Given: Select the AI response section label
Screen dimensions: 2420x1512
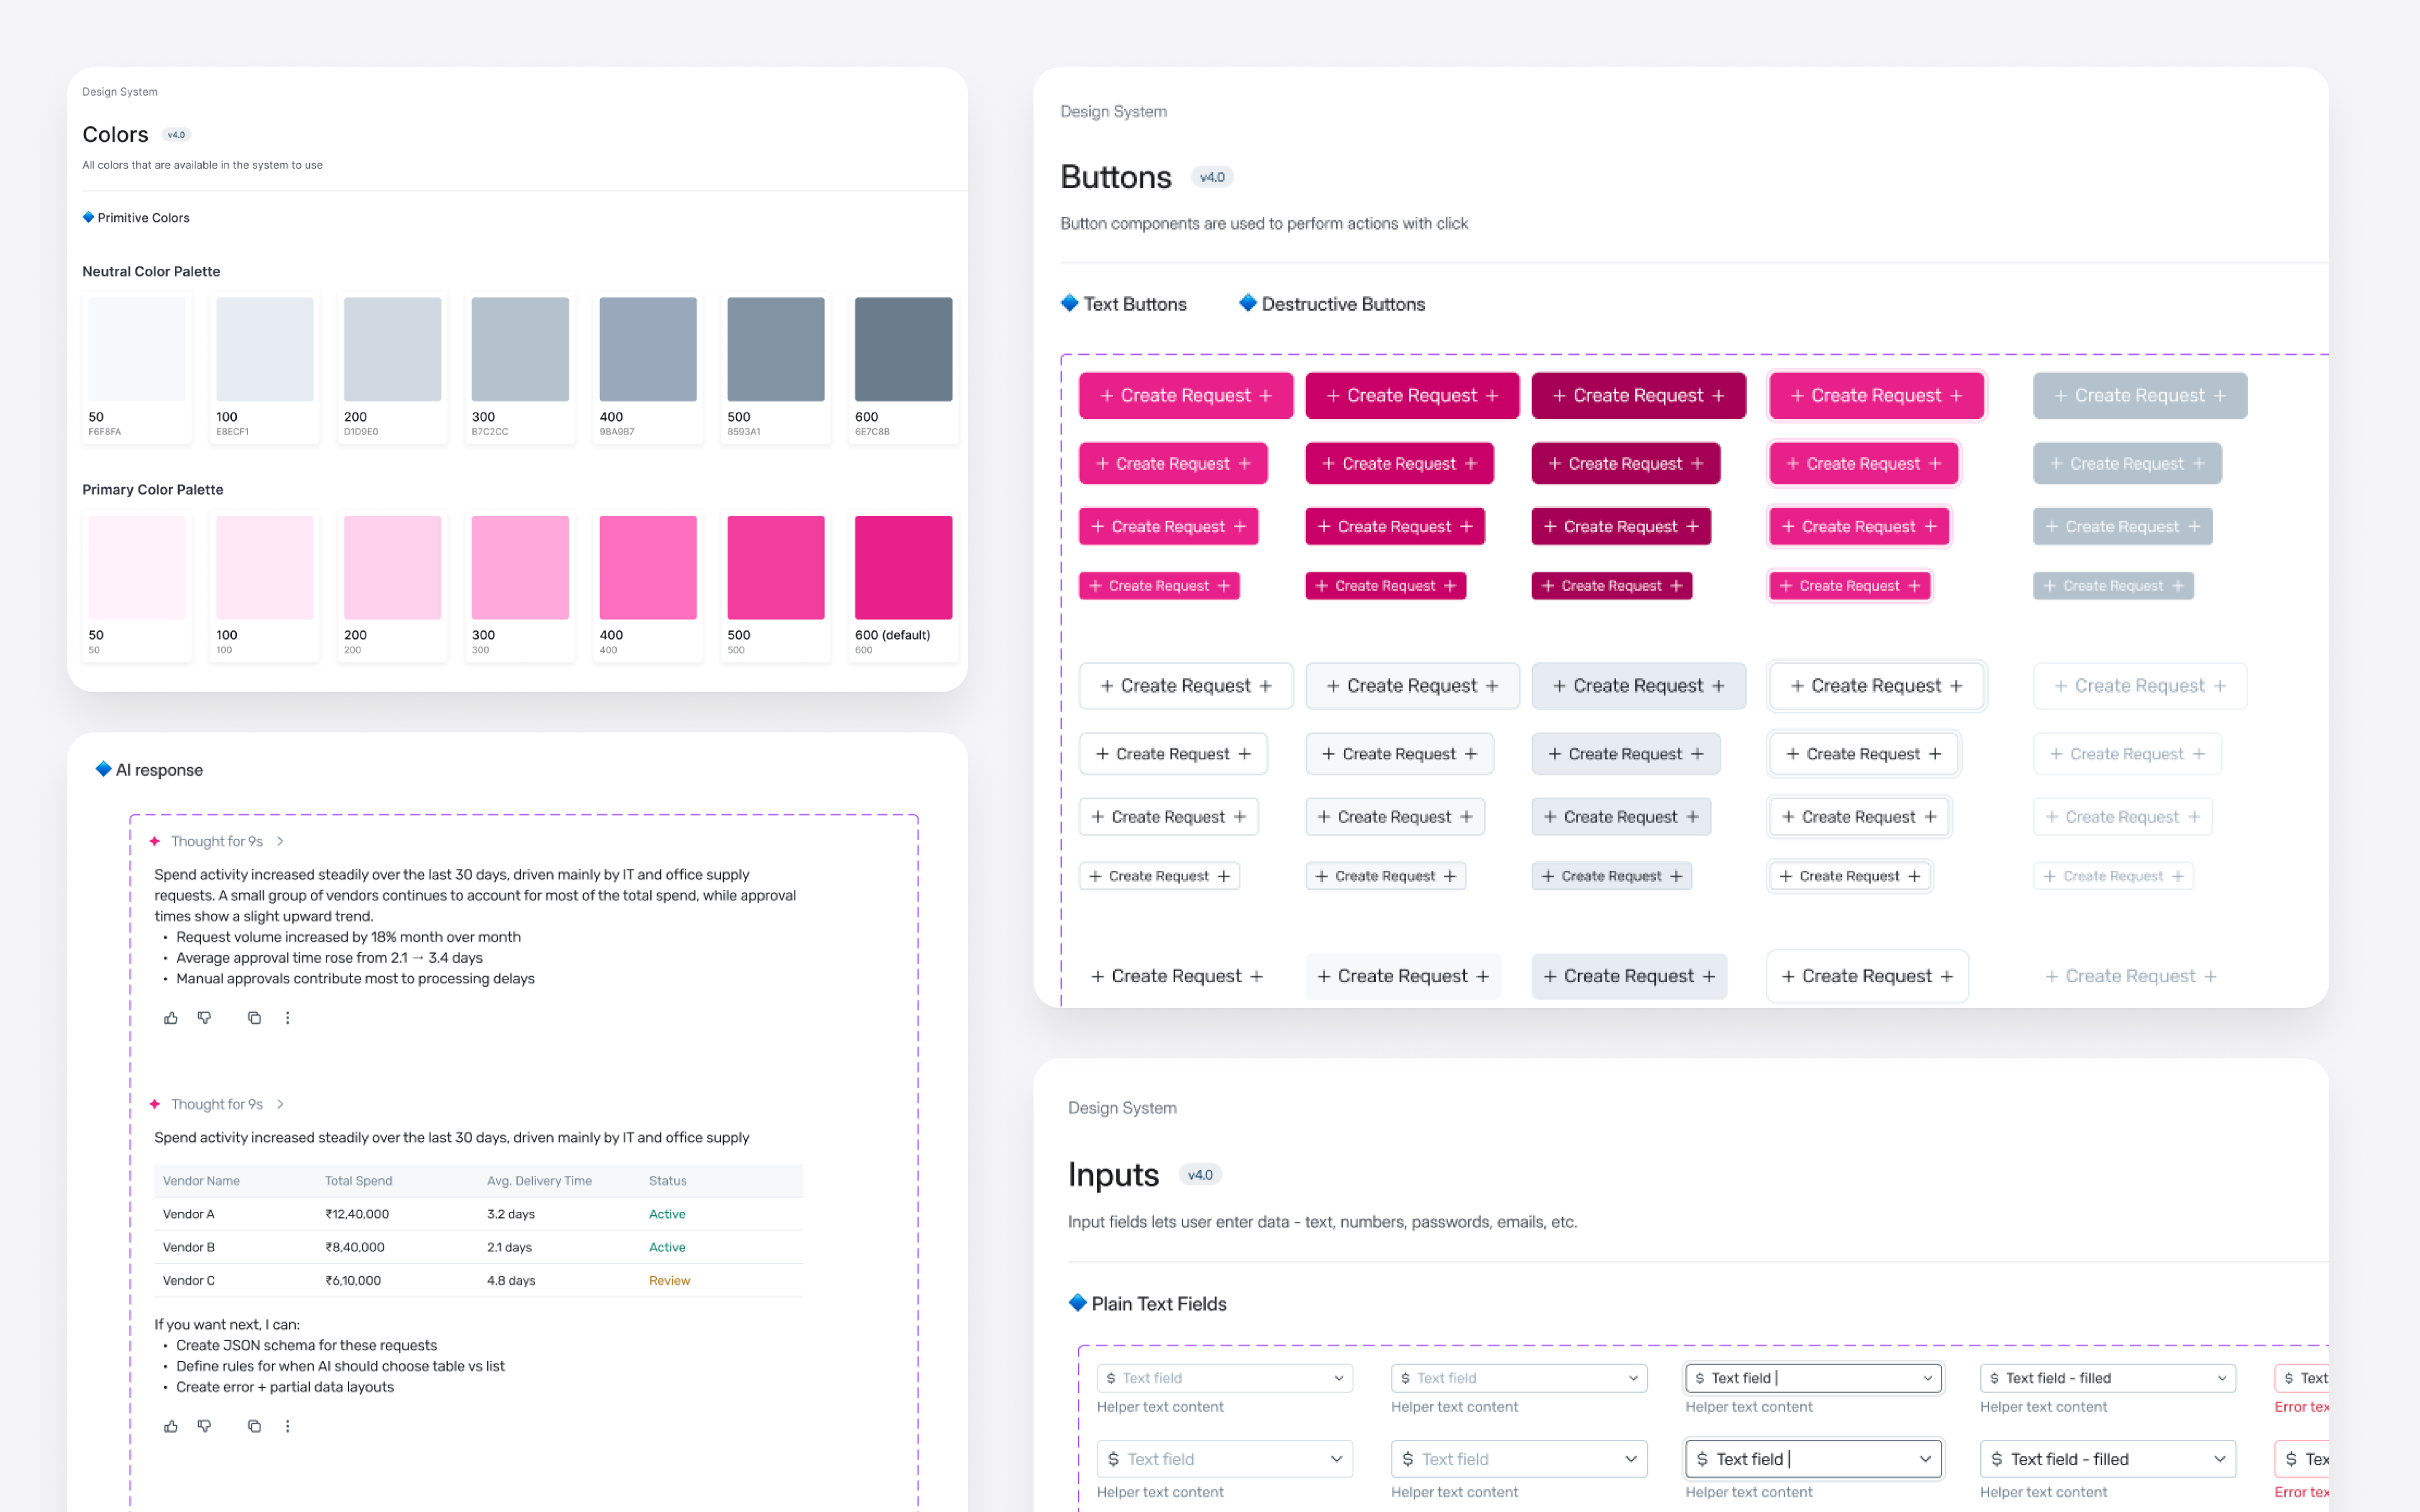Looking at the screenshot, I should [159, 770].
